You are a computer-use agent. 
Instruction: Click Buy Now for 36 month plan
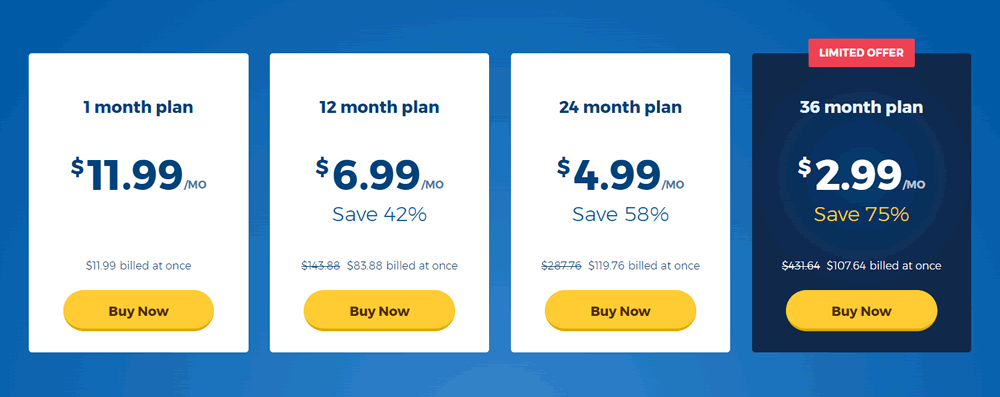click(x=862, y=311)
